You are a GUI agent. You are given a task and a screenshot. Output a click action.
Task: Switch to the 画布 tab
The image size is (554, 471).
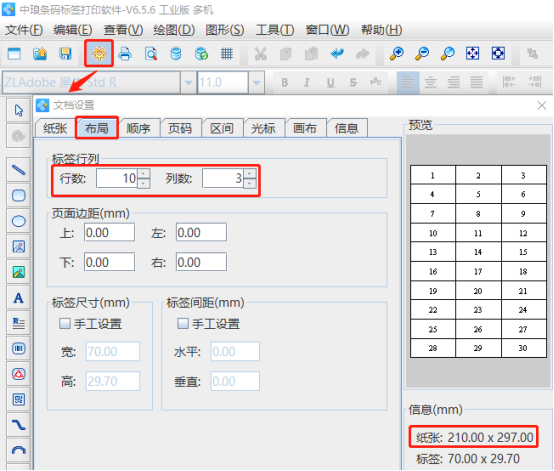[305, 128]
